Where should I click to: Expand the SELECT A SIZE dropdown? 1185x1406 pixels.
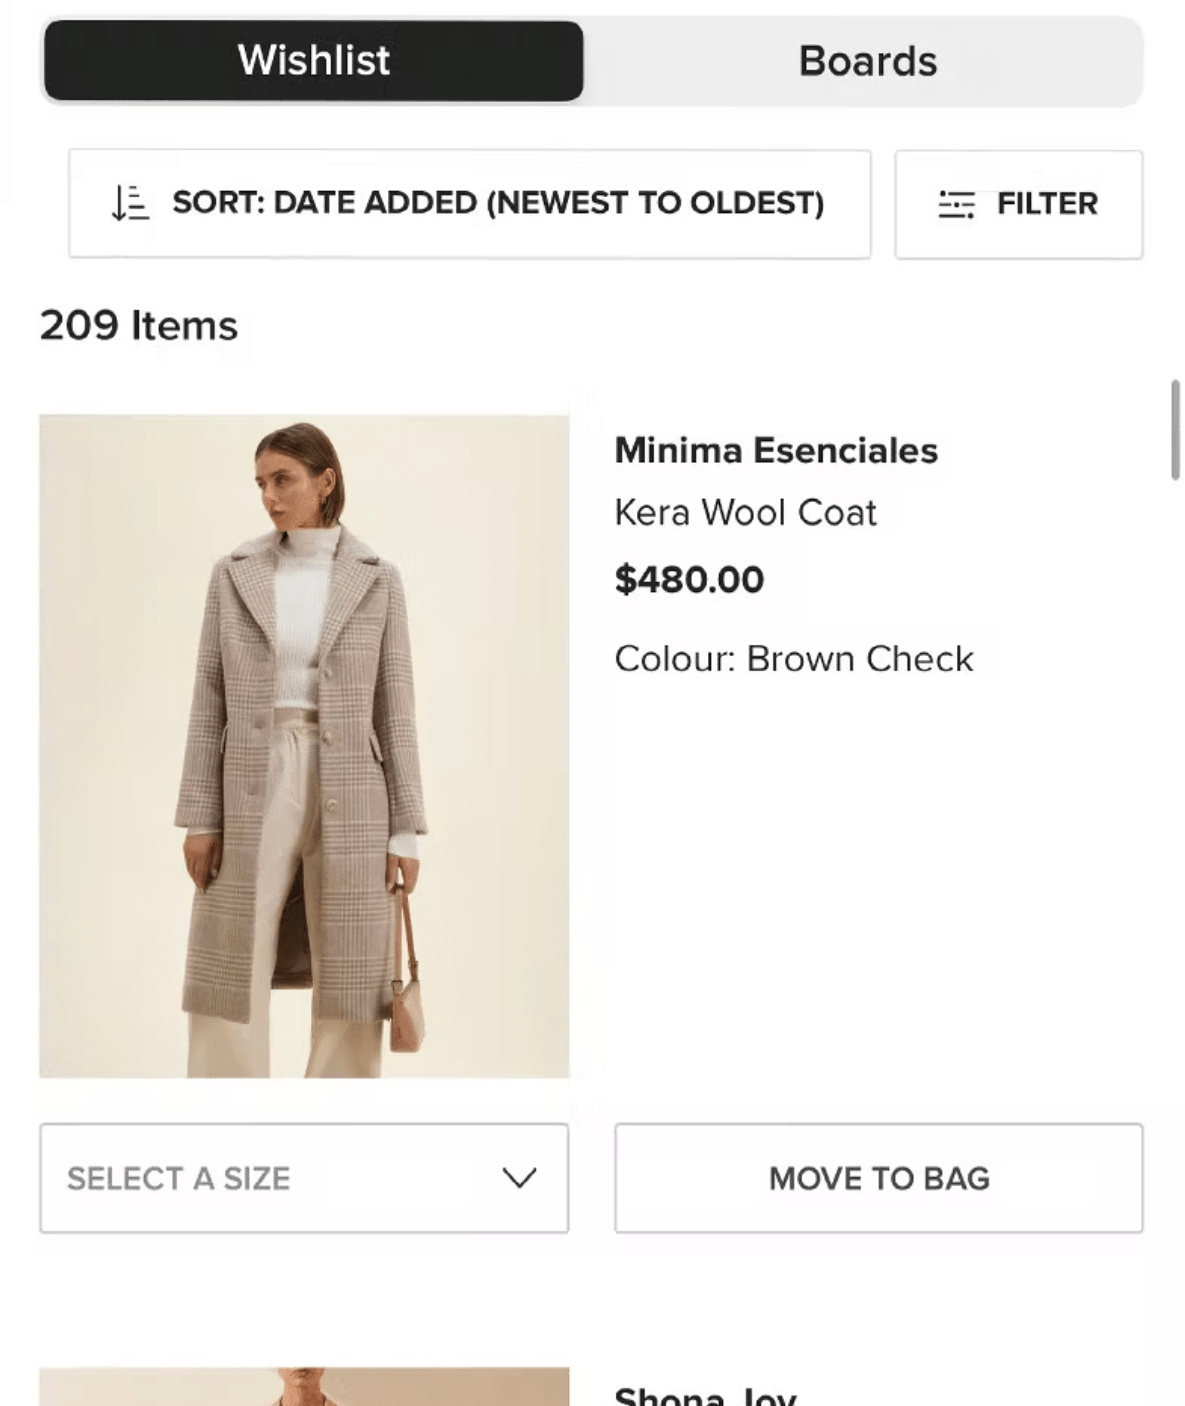point(304,1178)
